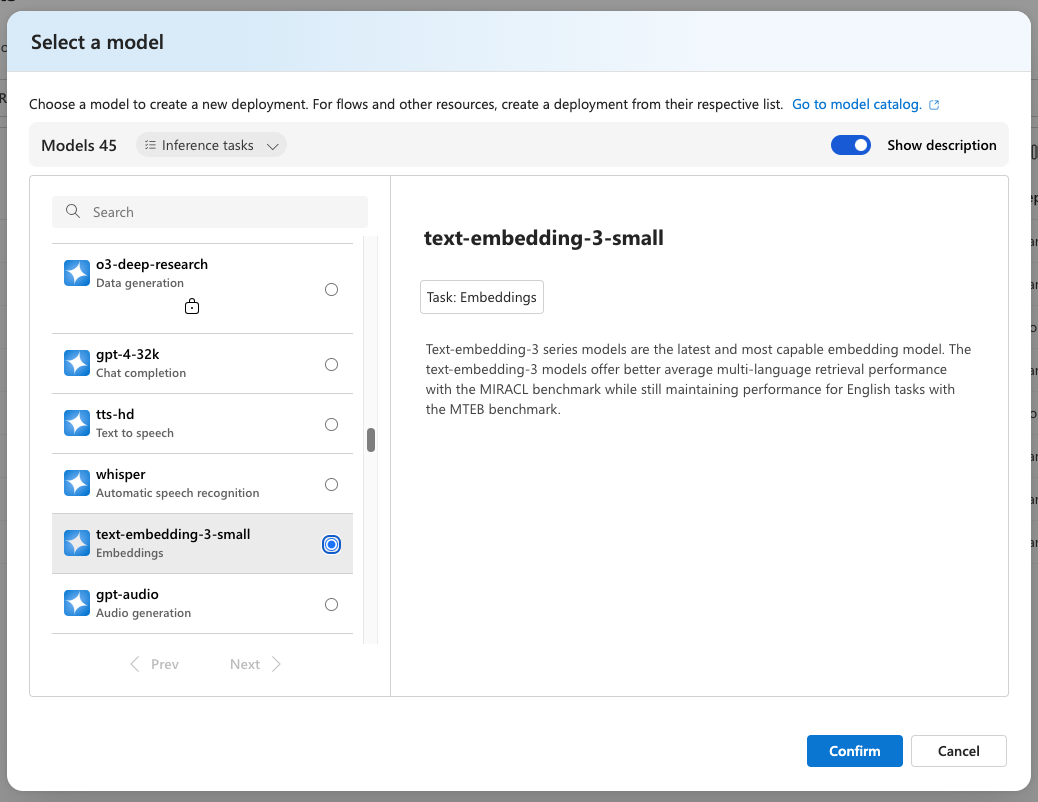Click the o3-deep-research model icon
This screenshot has height=802, width=1038.
pyautogui.click(x=77, y=273)
